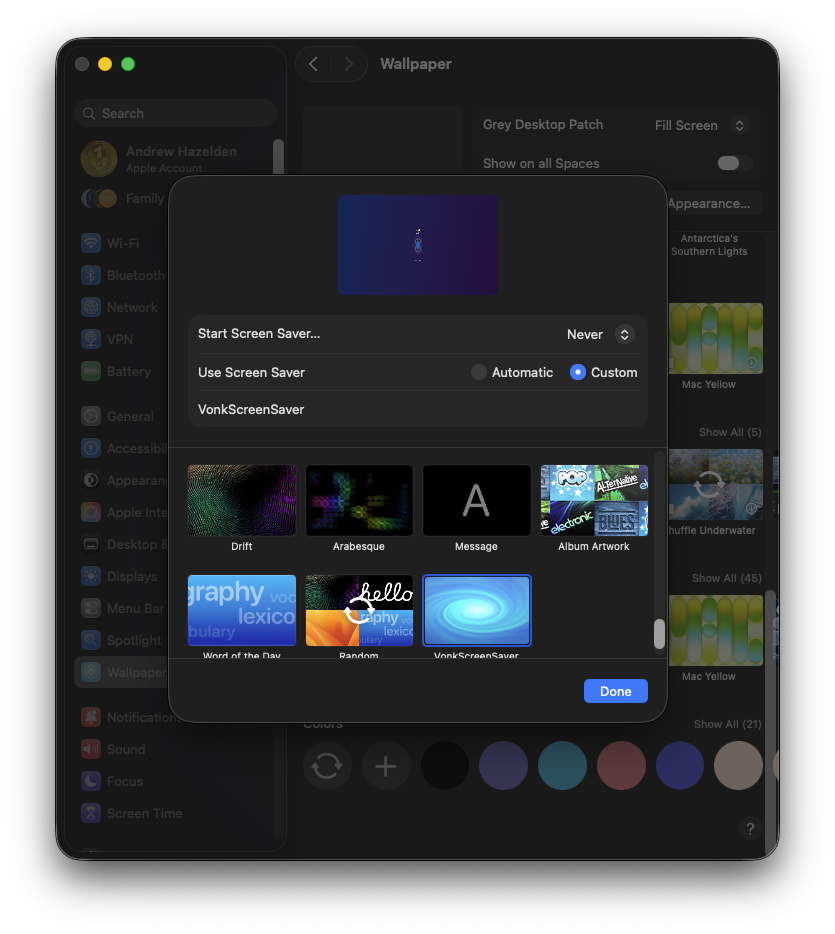
Task: Click the screen saver preview image
Action: pyautogui.click(x=418, y=245)
